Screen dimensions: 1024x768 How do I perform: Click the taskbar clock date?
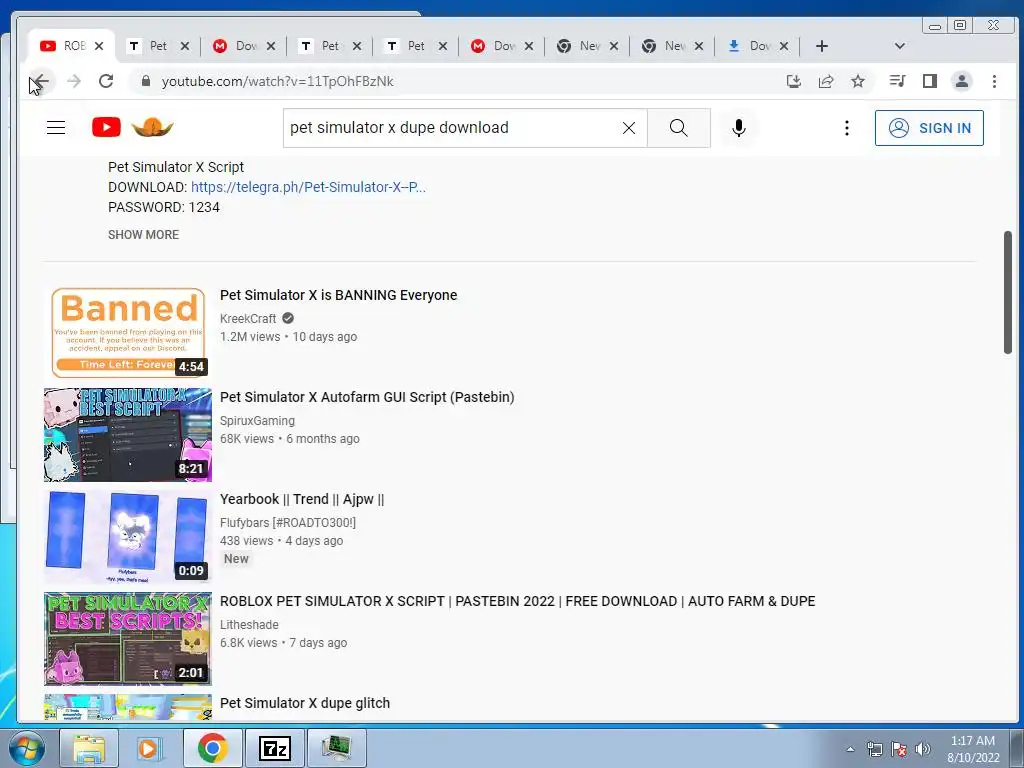point(973,749)
